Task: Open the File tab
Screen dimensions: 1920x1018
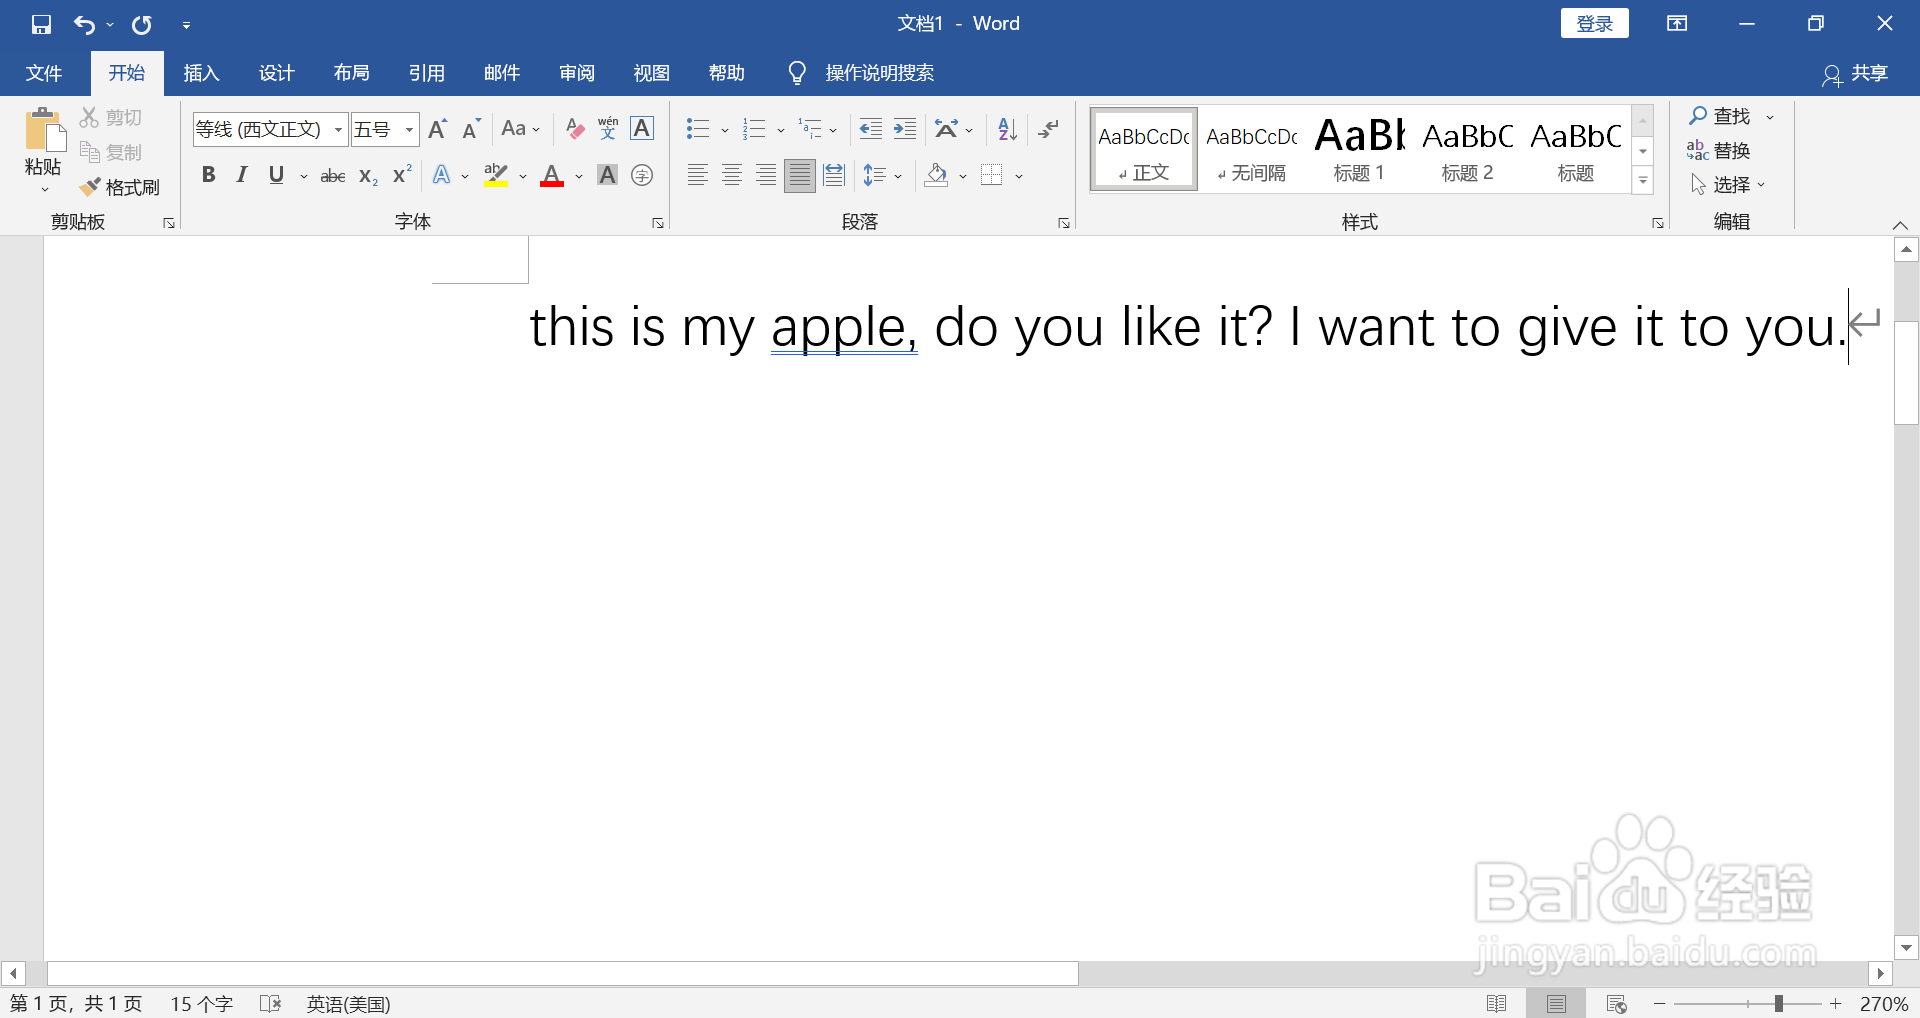Action: point(44,73)
